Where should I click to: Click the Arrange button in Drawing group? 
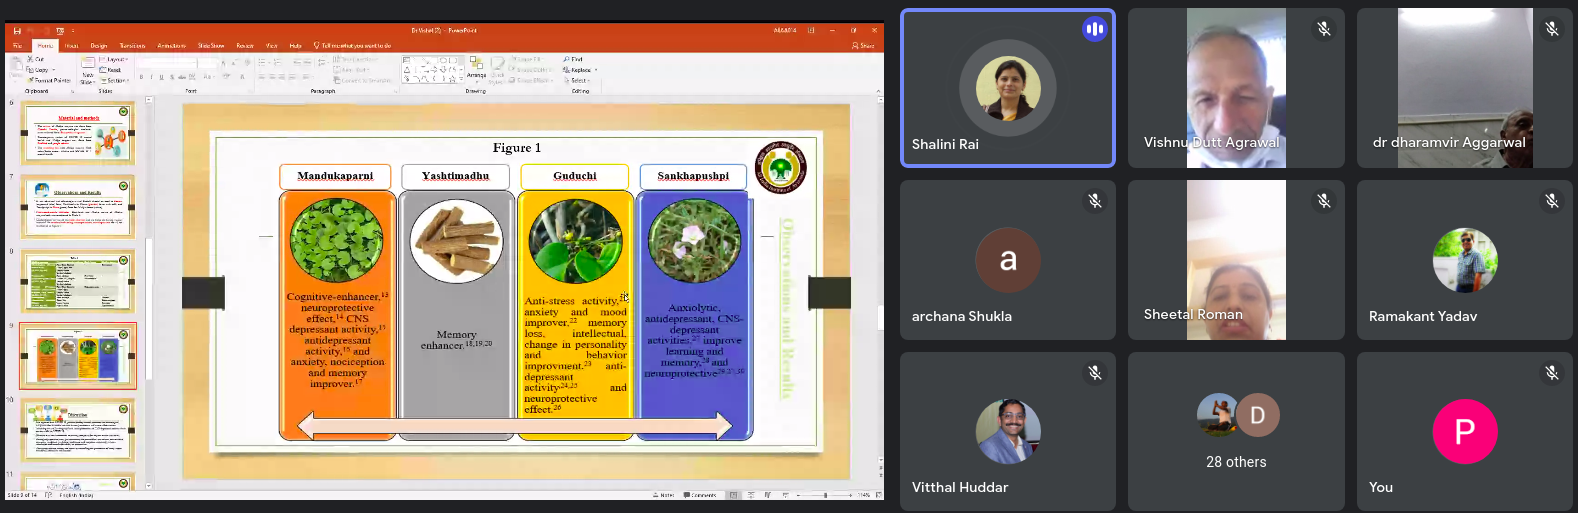476,68
